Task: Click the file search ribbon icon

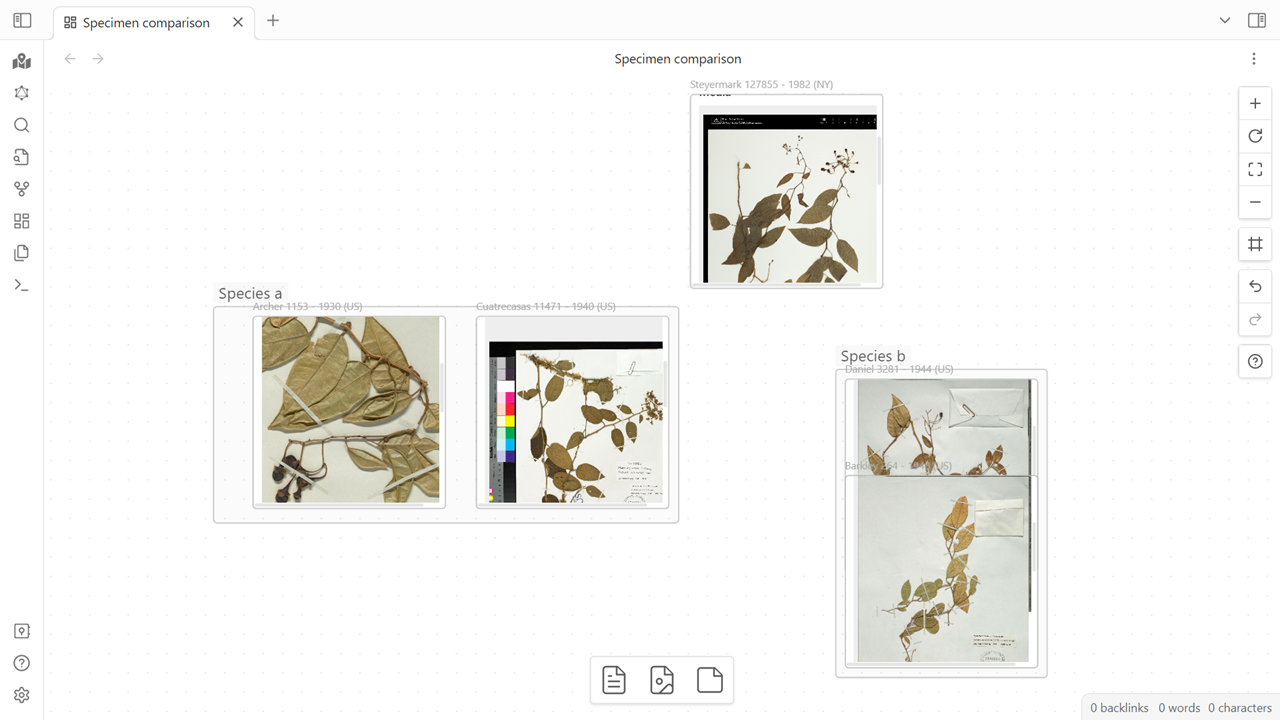Action: pos(22,157)
